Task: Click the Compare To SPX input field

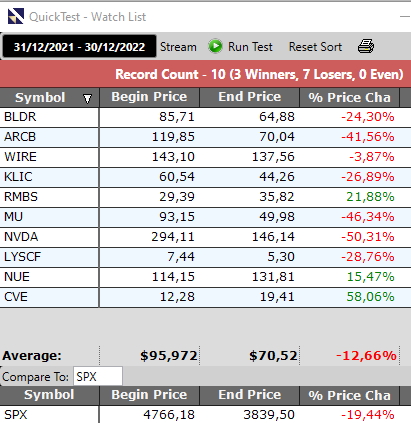Action: 98,377
